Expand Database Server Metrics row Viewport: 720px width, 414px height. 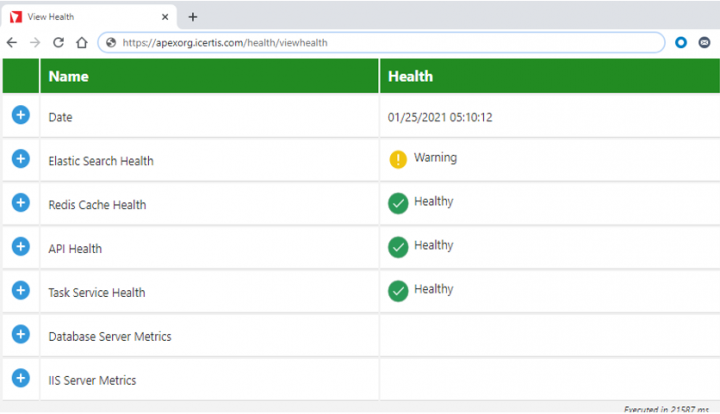pos(21,334)
